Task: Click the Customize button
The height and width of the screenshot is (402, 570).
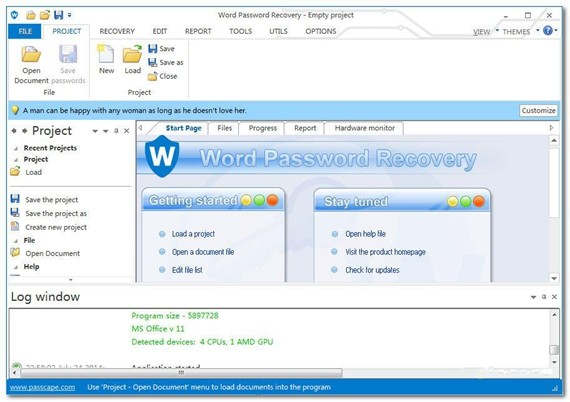Action: (538, 110)
